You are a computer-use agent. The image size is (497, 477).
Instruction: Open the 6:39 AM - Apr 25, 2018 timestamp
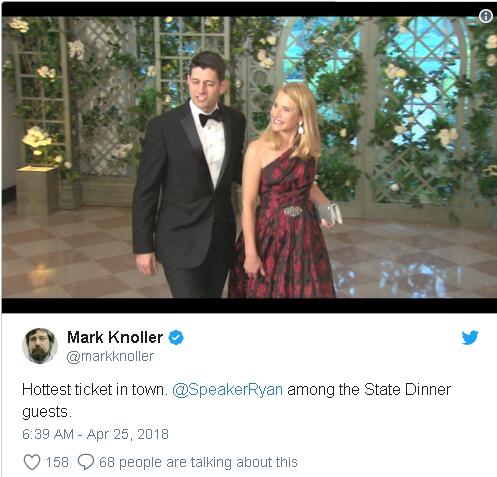point(95,434)
